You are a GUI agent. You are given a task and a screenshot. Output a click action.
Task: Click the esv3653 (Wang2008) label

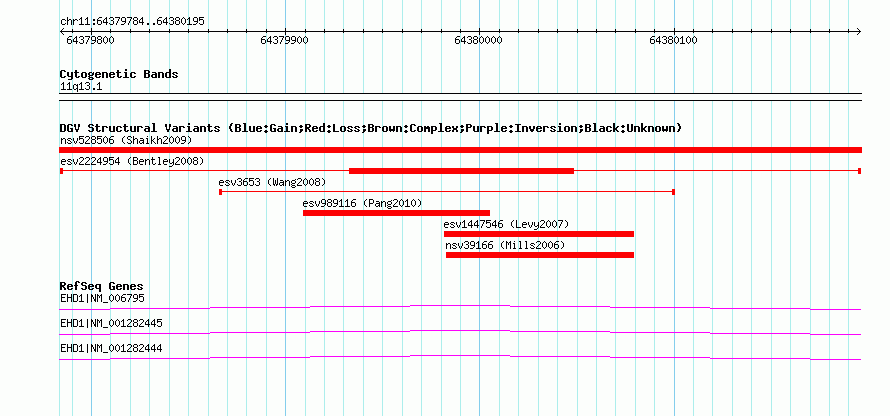(272, 182)
